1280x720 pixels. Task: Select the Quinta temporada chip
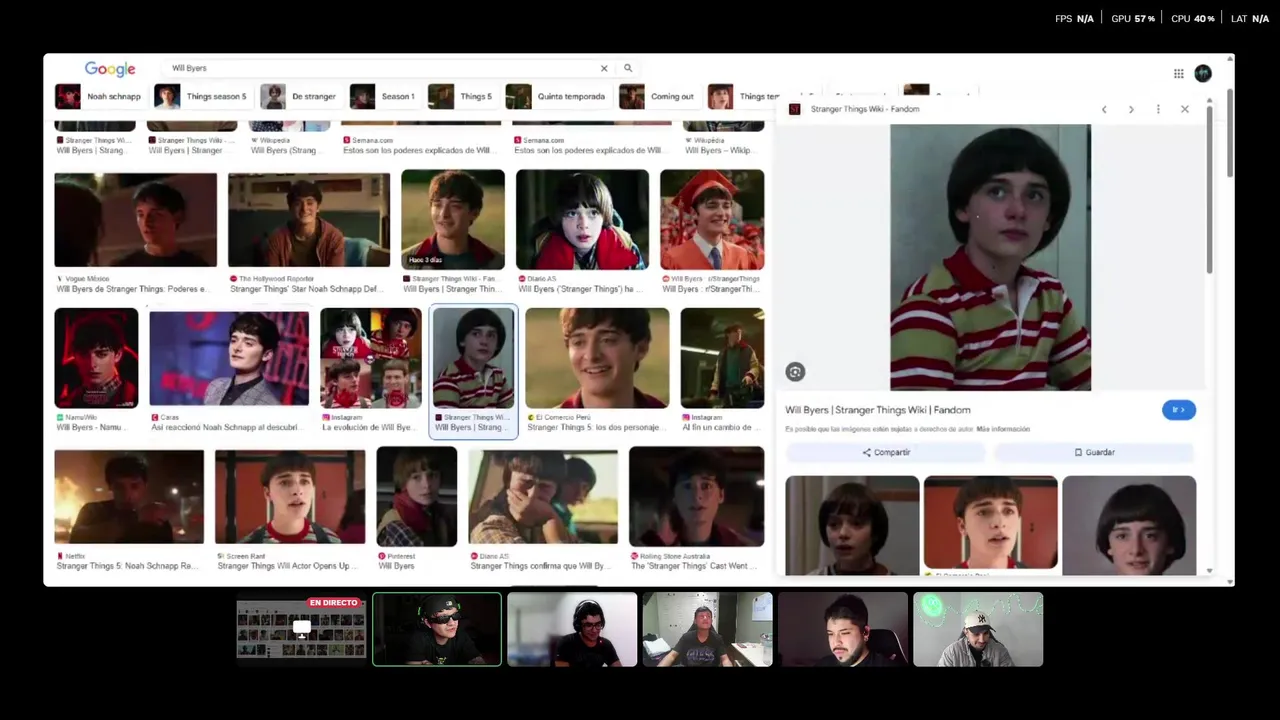[557, 96]
